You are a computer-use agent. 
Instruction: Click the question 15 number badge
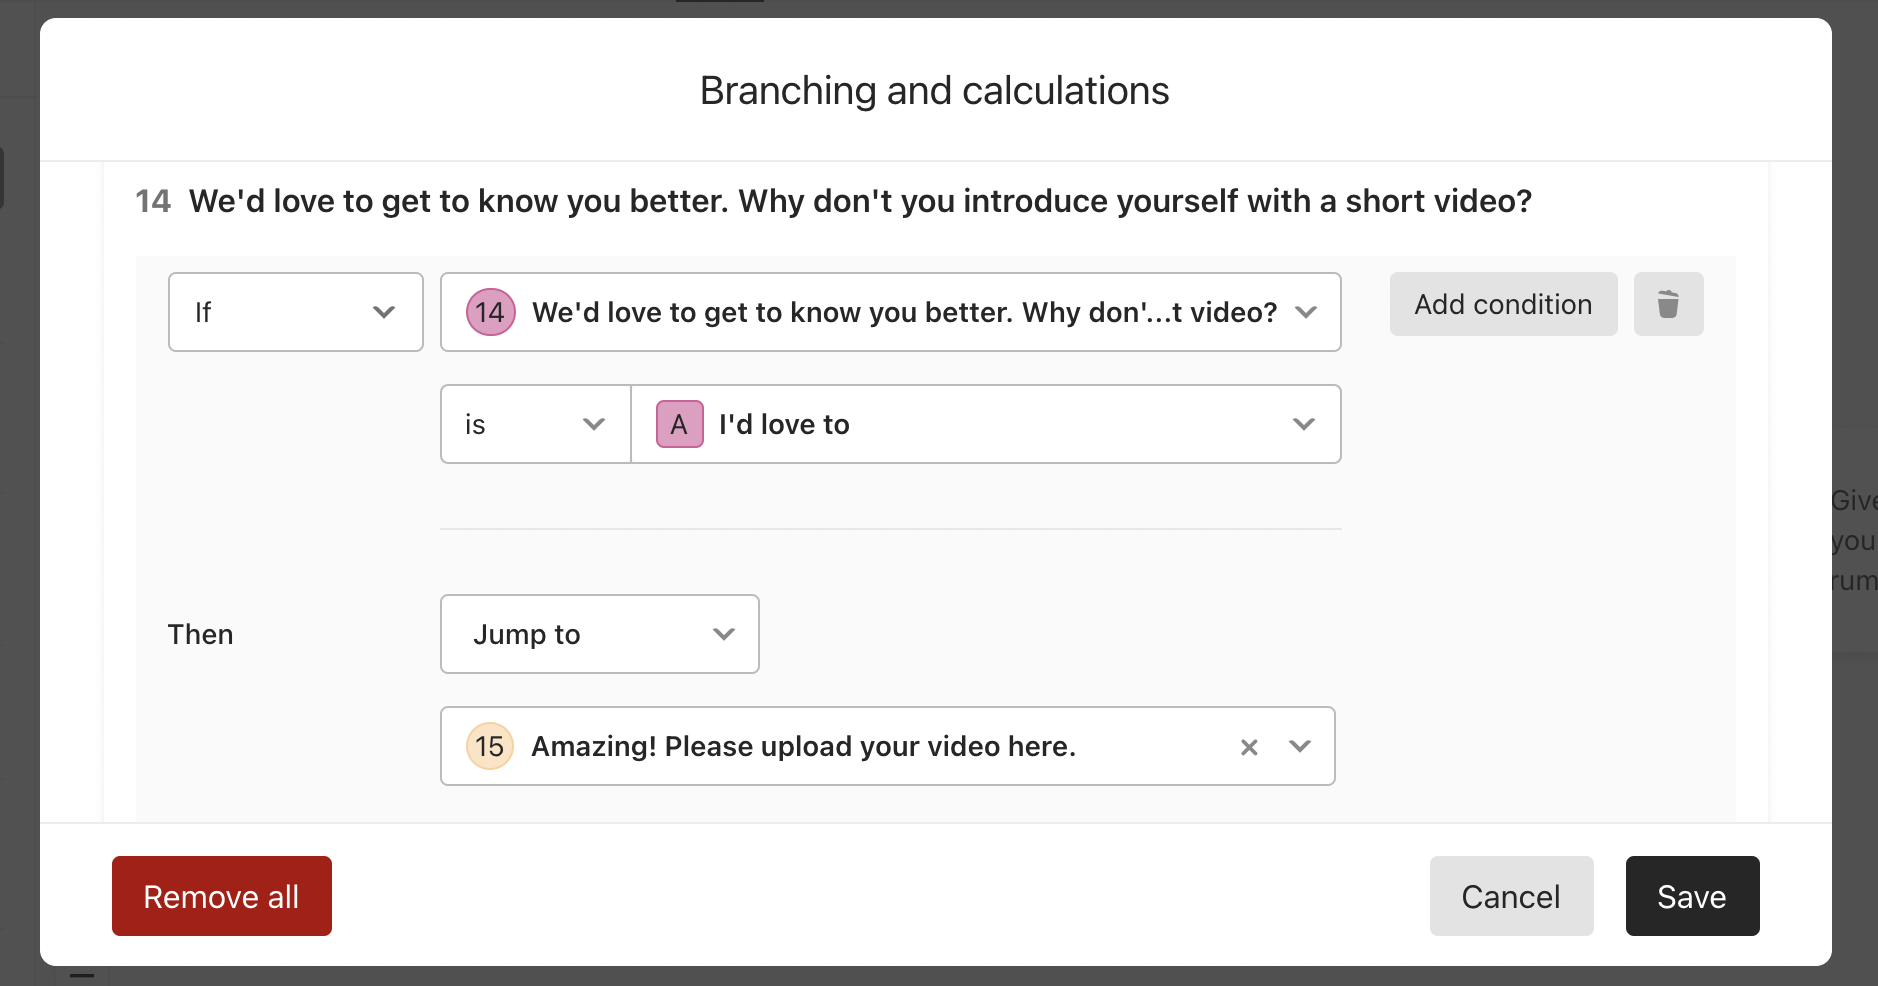[x=490, y=746]
